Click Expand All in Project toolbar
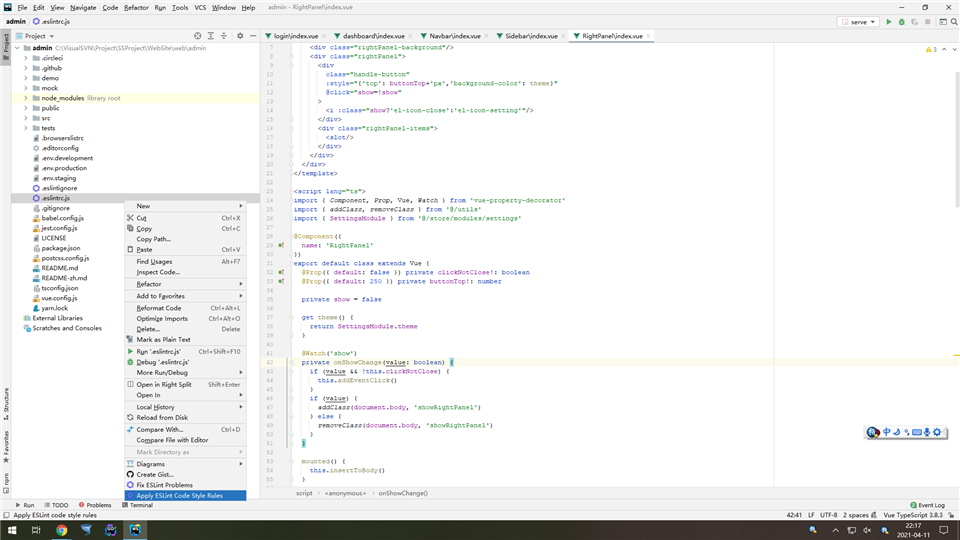This screenshot has width=960, height=540. 211,36
